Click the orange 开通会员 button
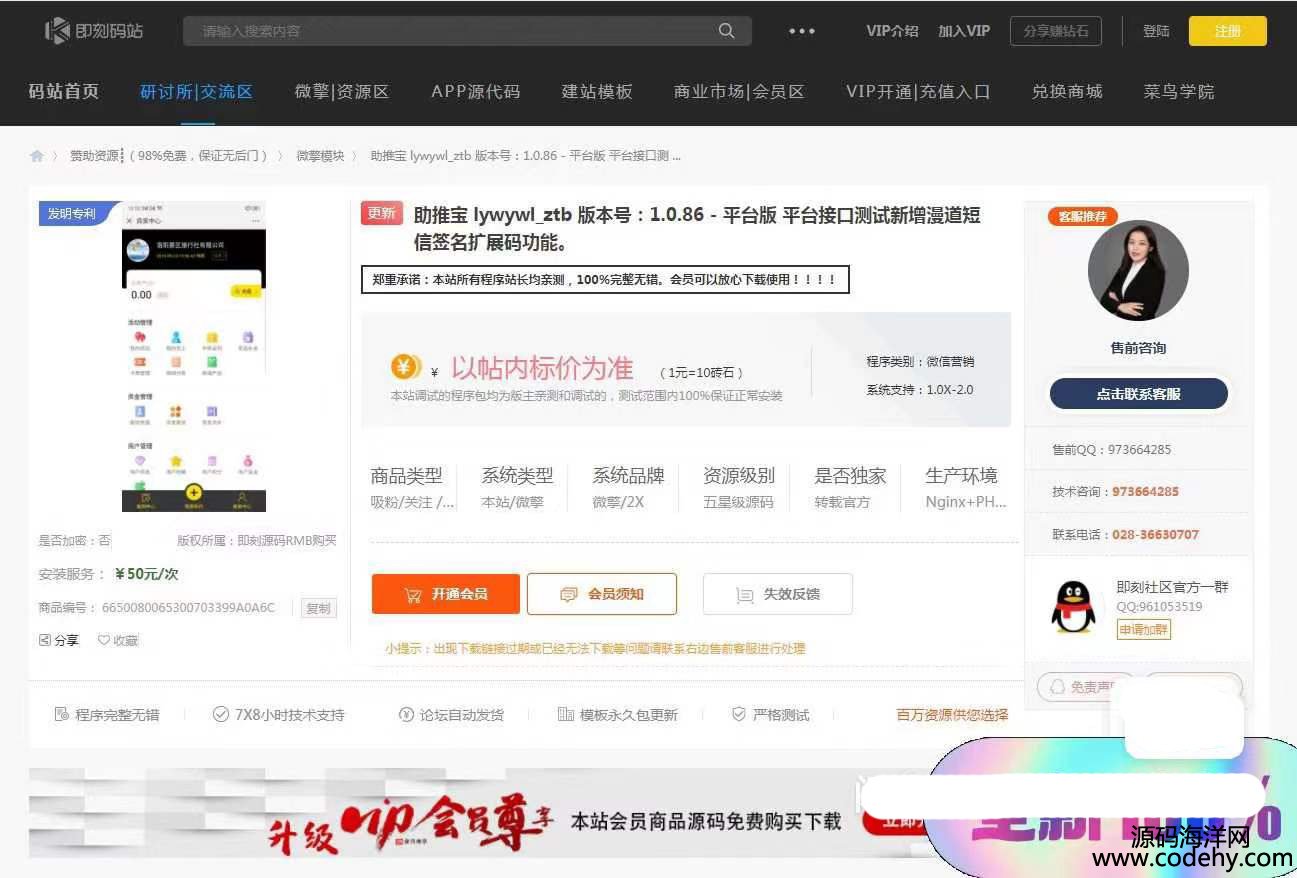Viewport: 1297px width, 878px height. 446,594
